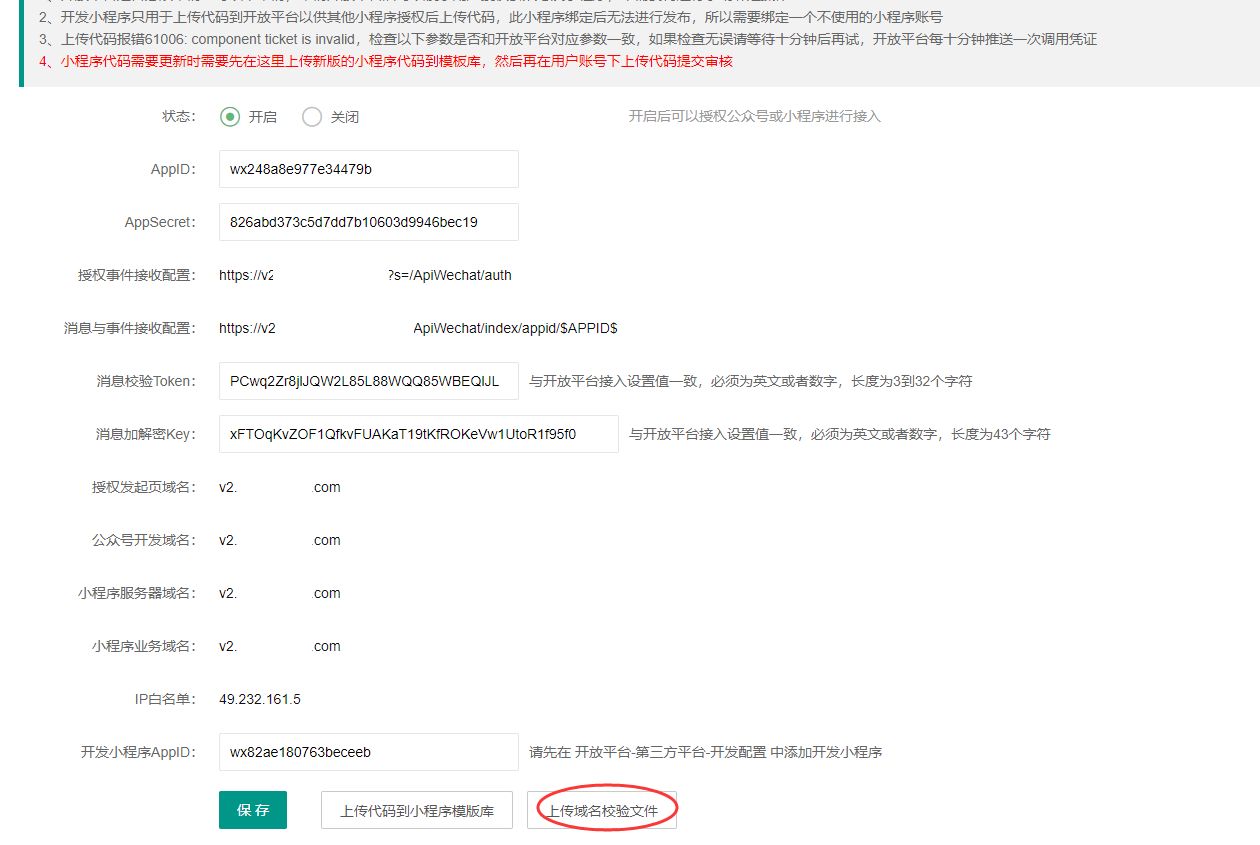Click the 开发小程序AppID input field

point(368,752)
